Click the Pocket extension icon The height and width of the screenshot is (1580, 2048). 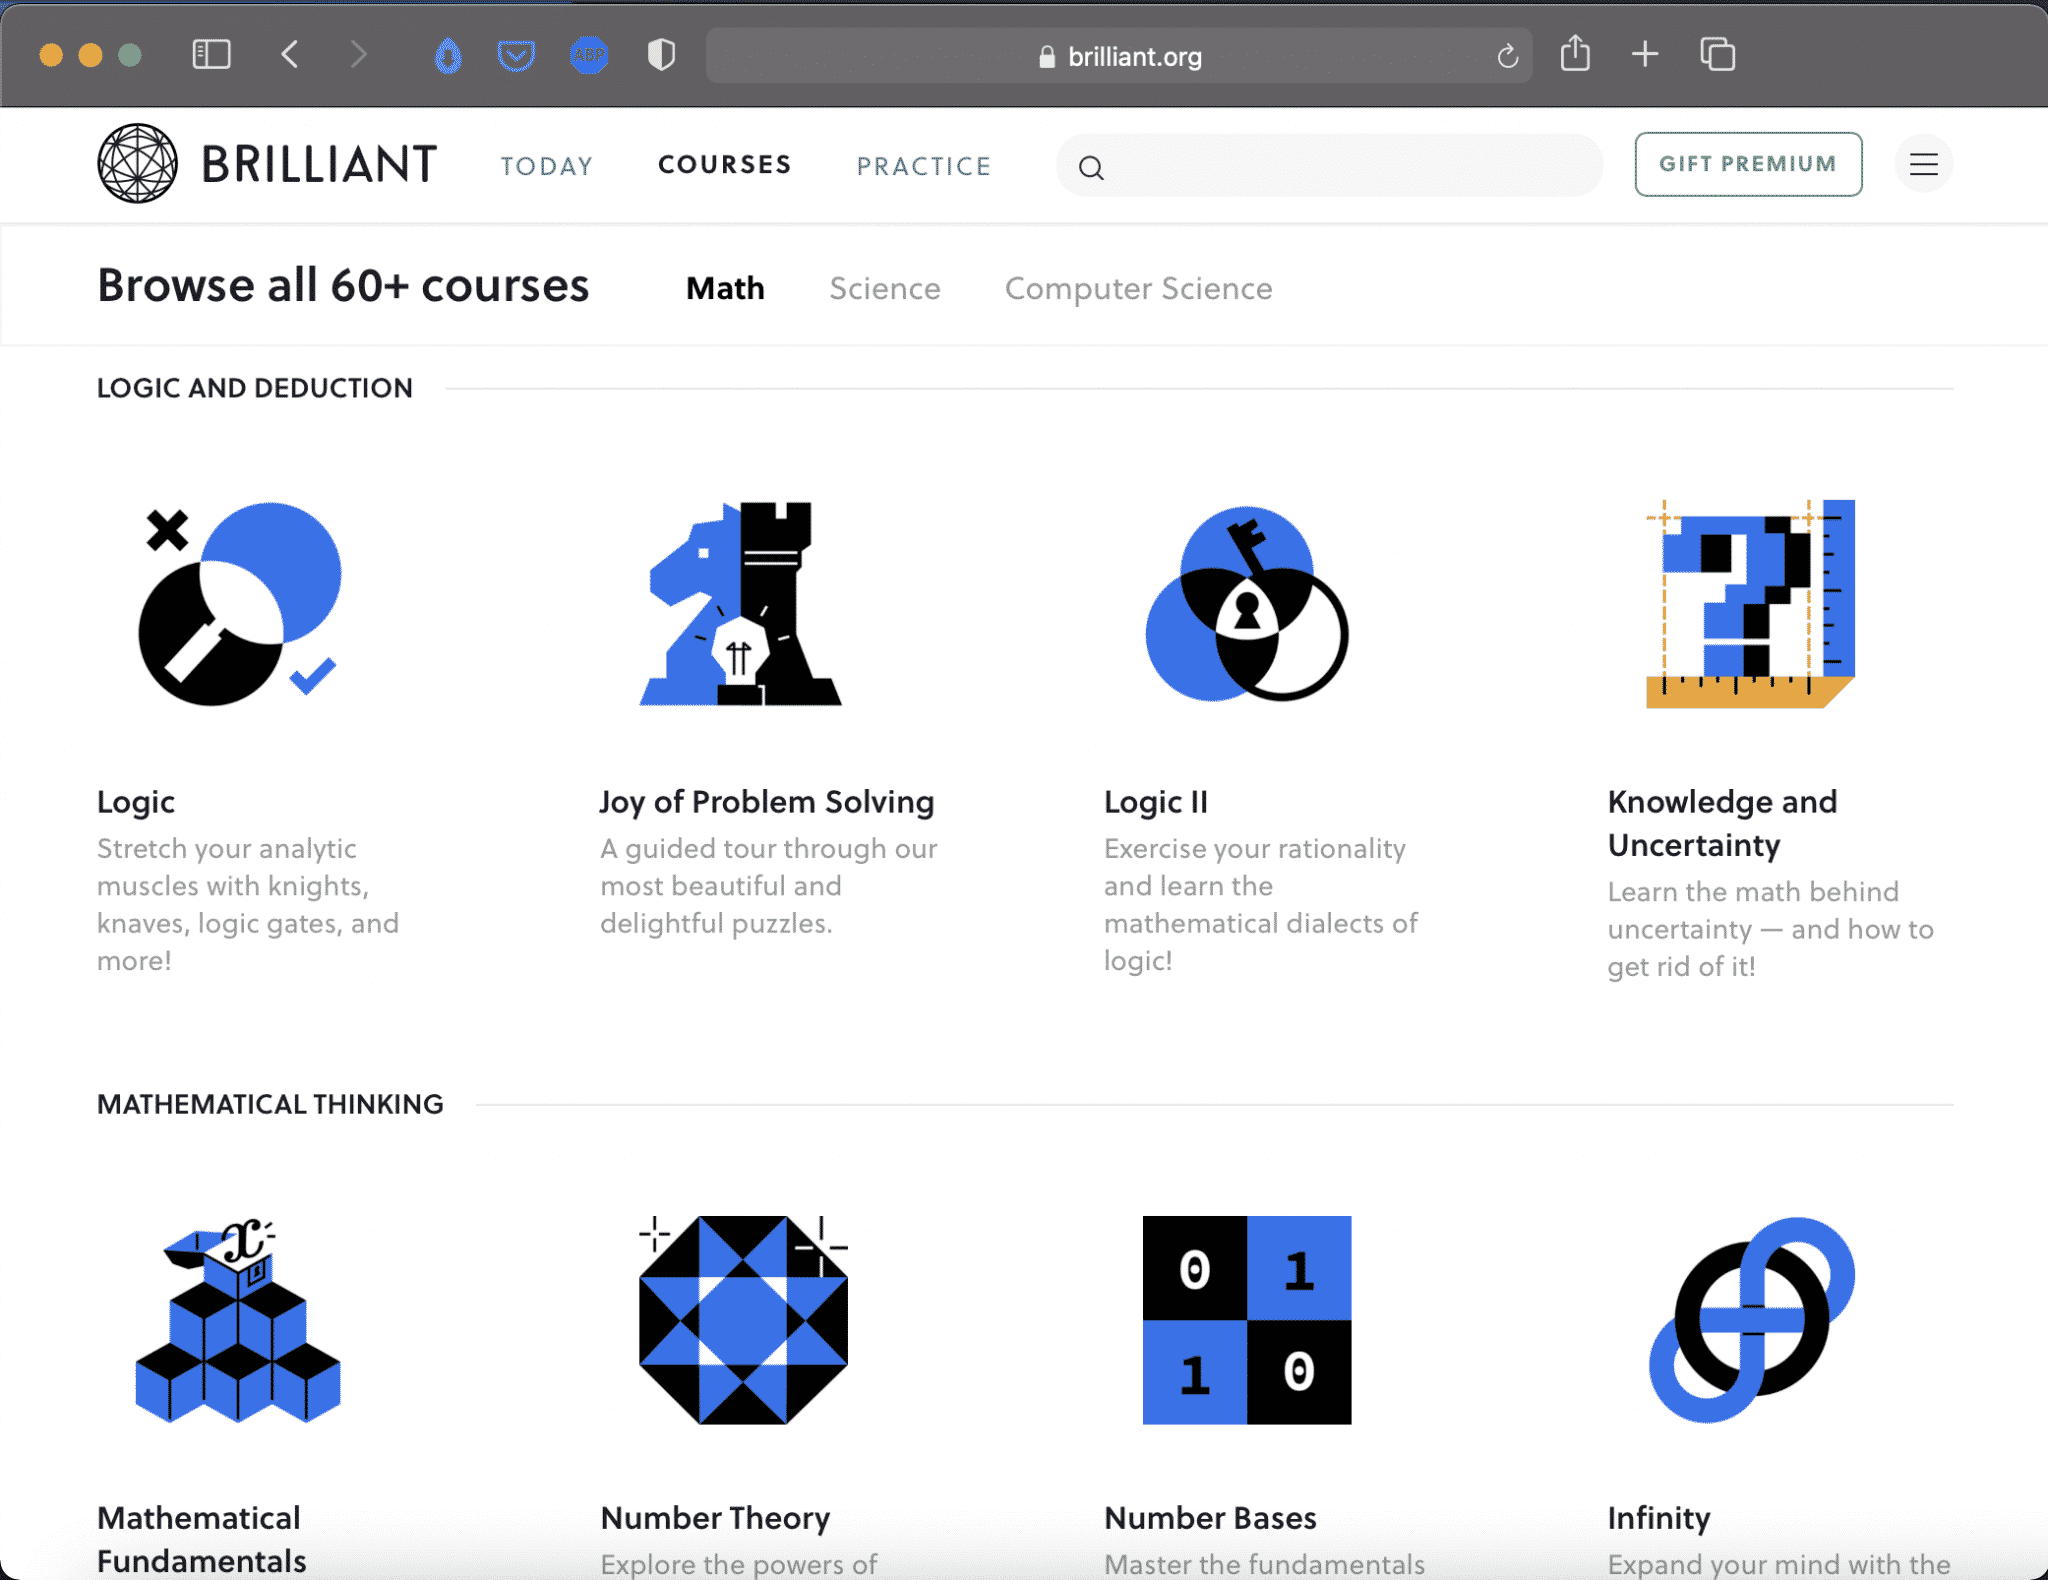pos(516,55)
